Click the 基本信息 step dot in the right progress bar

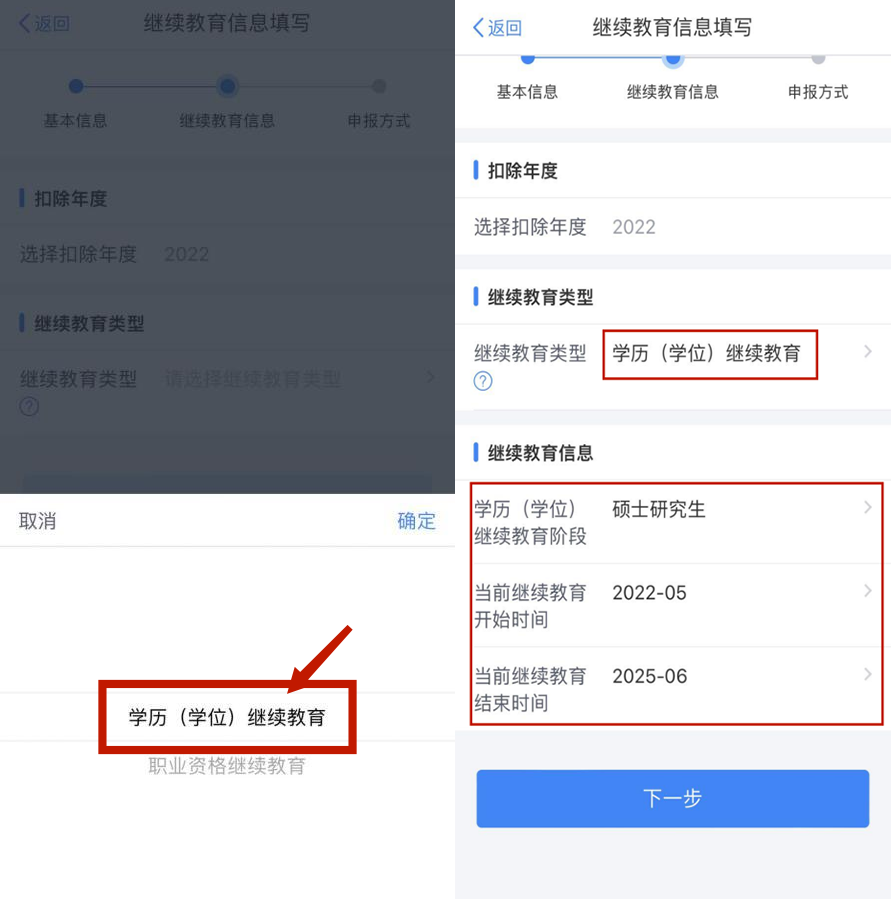pyautogui.click(x=528, y=58)
